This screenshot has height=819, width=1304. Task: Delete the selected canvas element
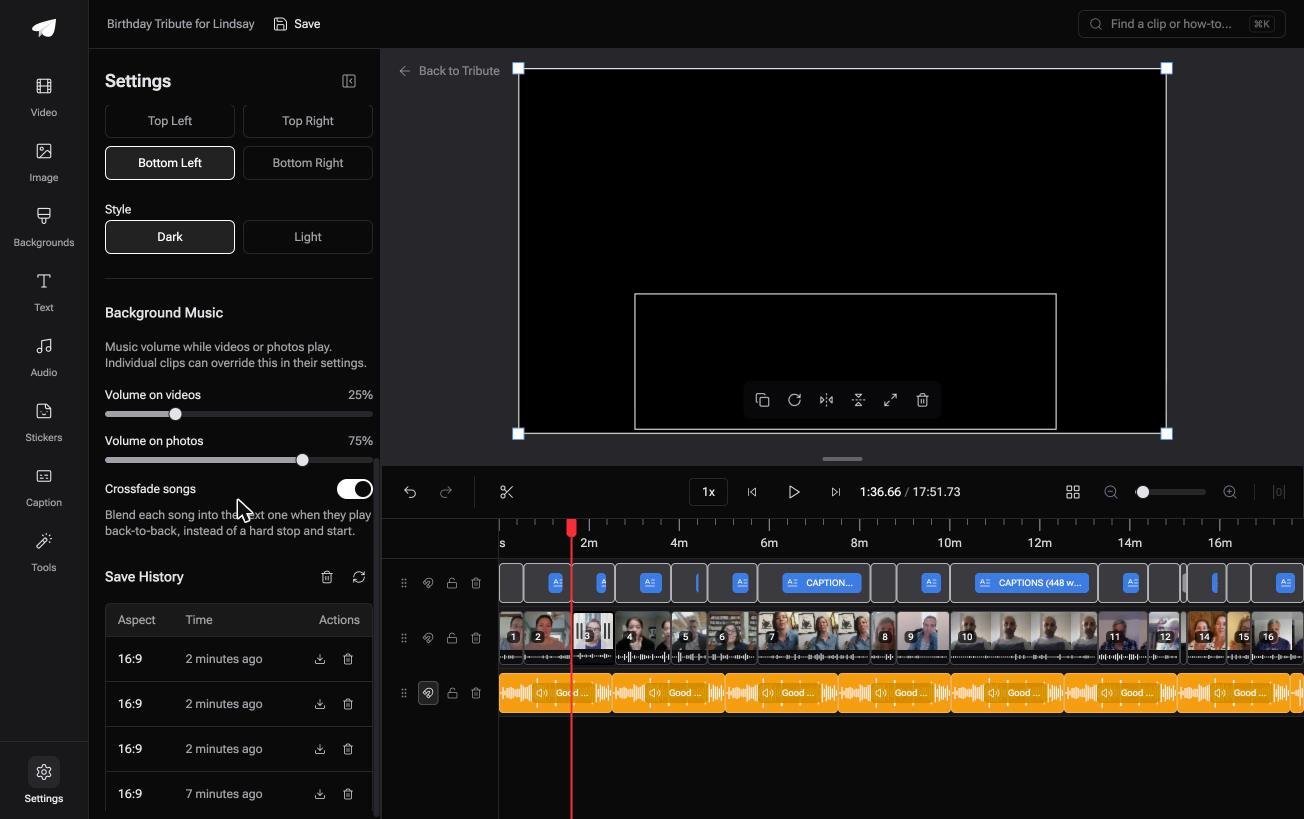(922, 400)
